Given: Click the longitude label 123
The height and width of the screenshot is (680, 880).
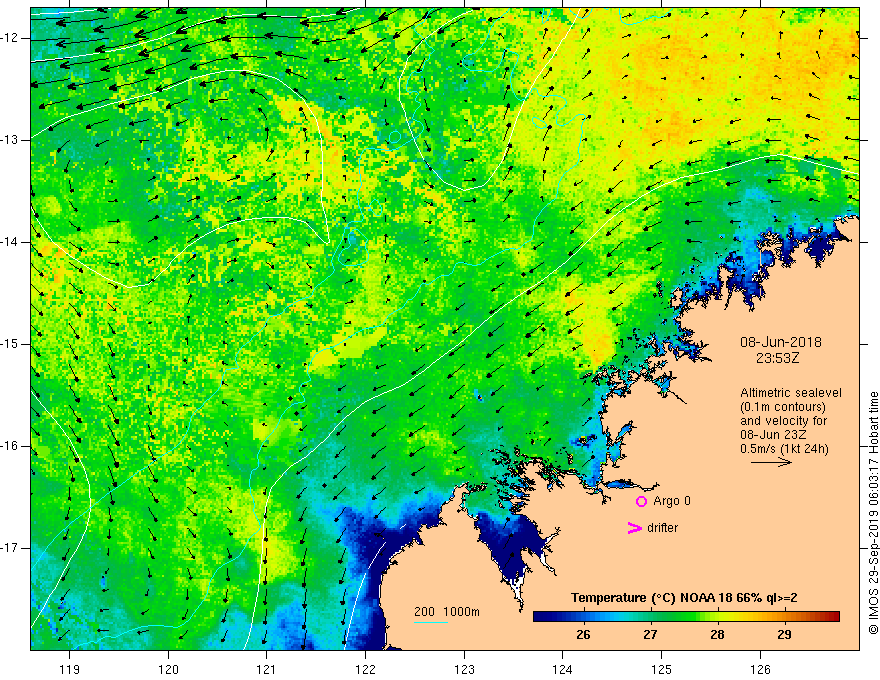Looking at the screenshot, I should [464, 669].
